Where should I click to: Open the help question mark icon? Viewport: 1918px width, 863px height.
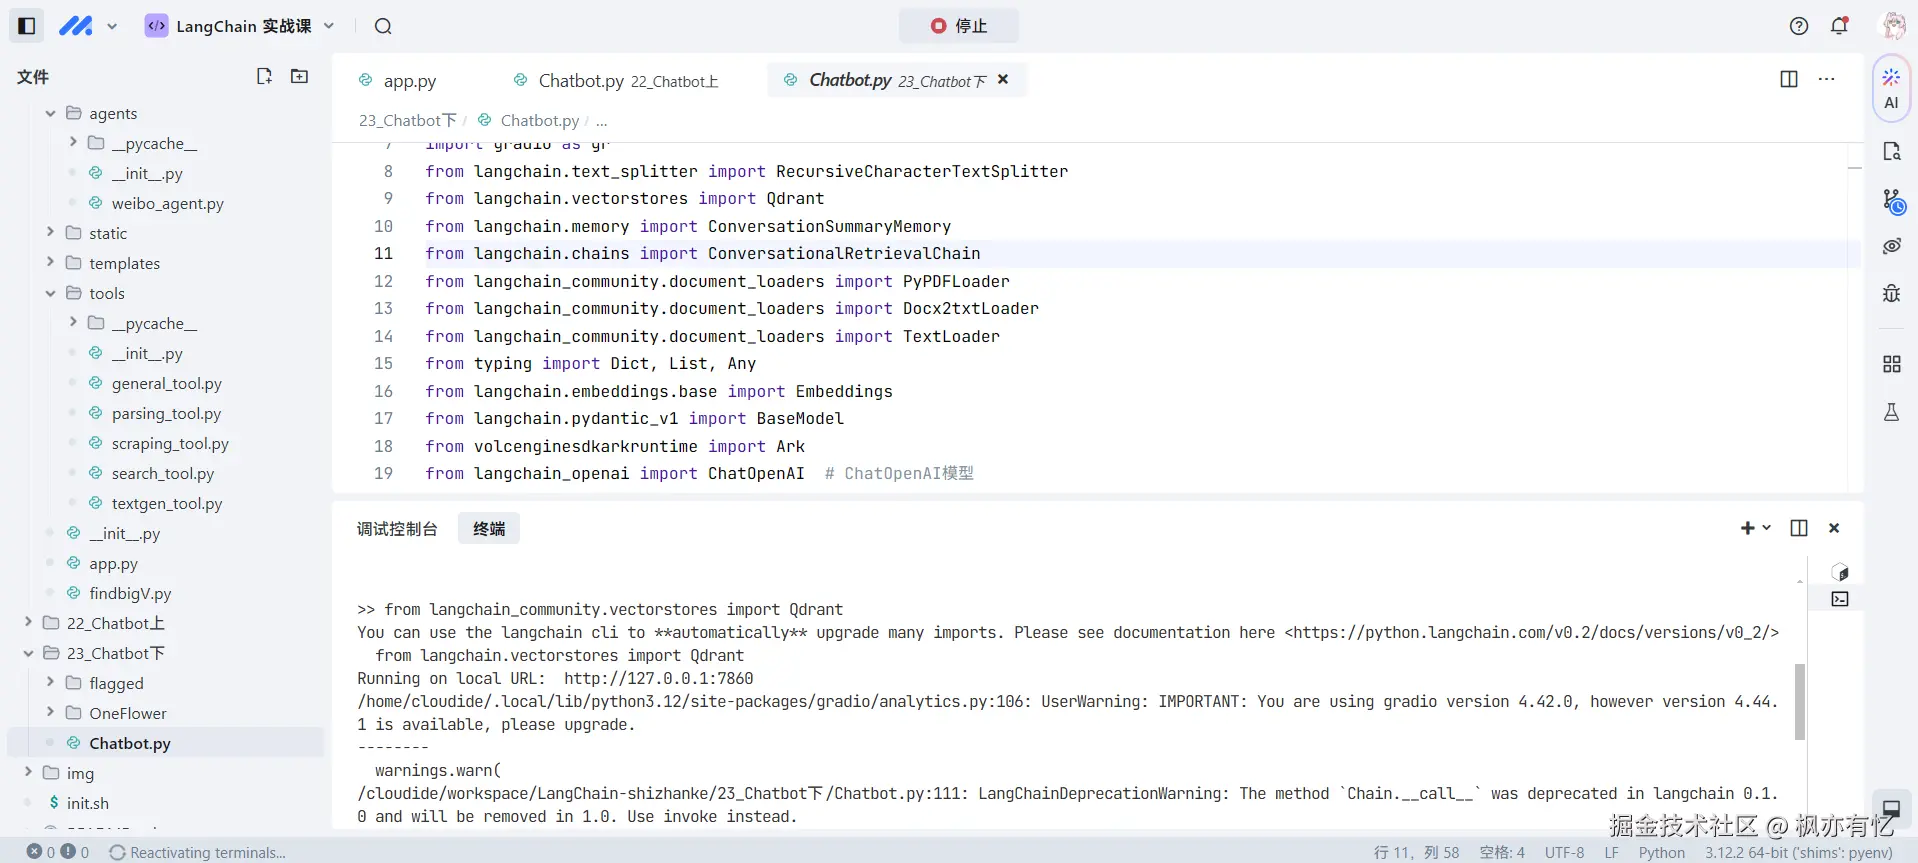tap(1798, 26)
